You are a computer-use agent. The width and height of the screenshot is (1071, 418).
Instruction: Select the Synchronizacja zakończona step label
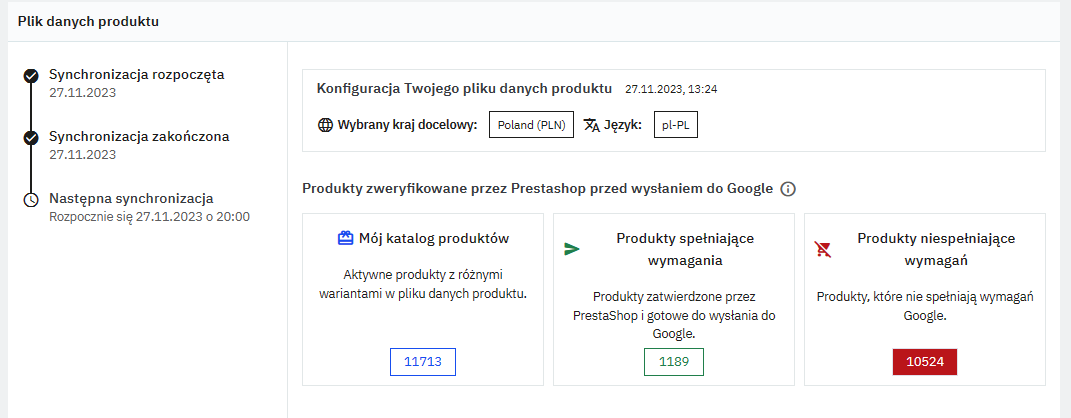[x=139, y=136]
